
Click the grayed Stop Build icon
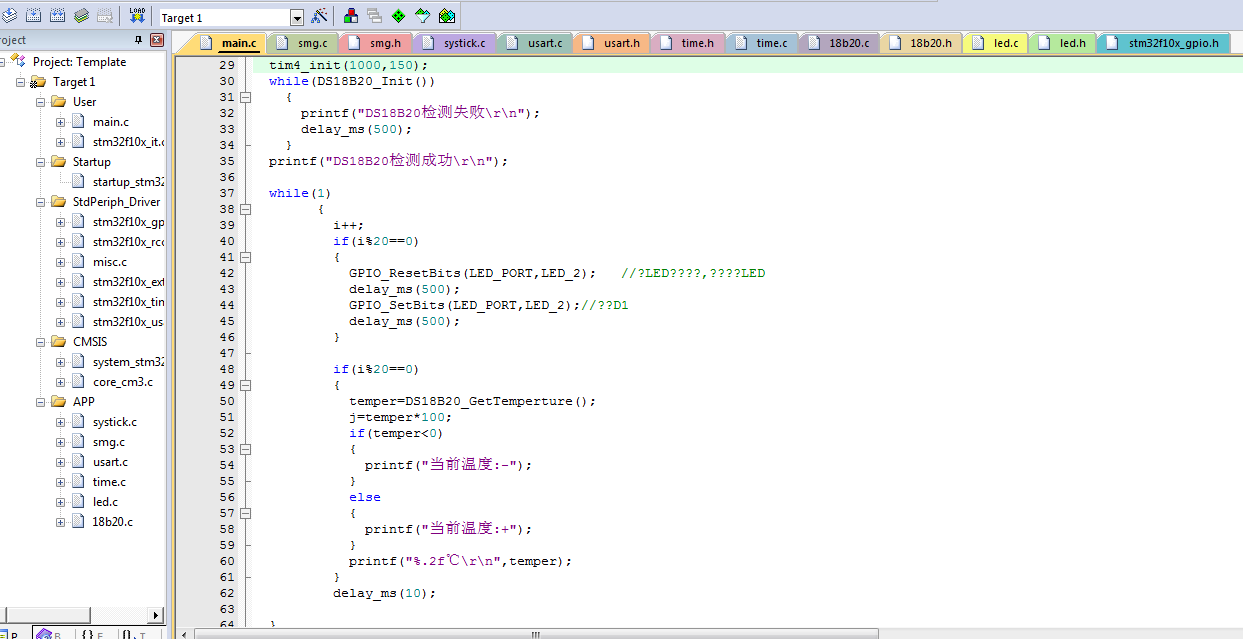[105, 16]
